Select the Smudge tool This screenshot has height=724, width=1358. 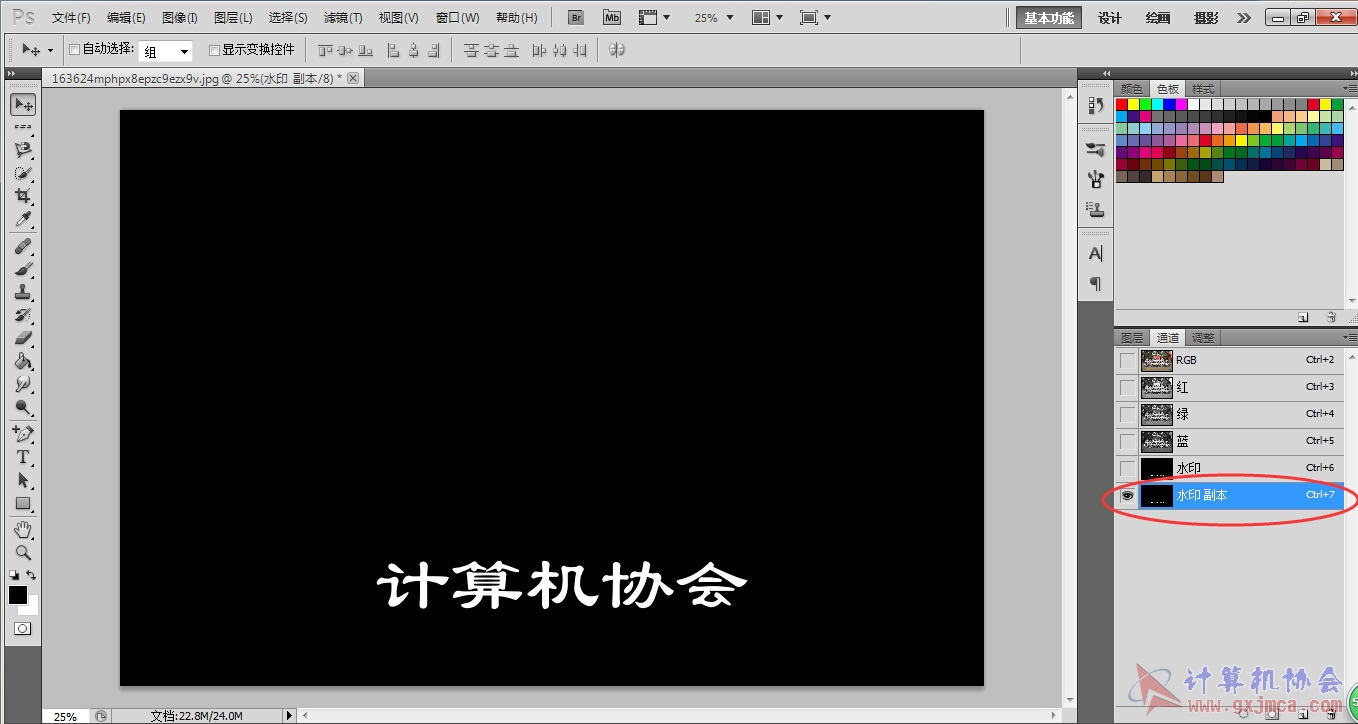(x=22, y=384)
